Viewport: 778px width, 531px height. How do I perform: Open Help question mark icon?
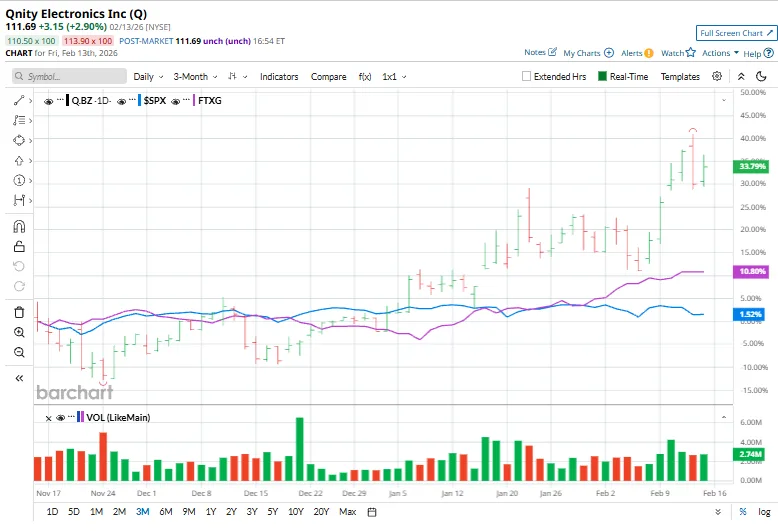(769, 53)
